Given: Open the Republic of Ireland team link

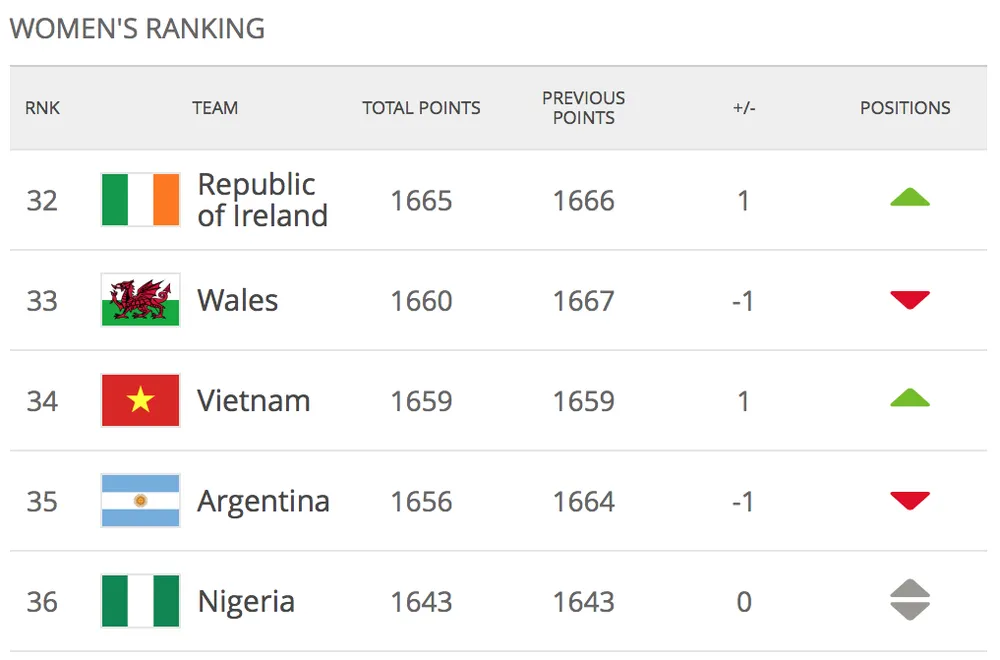Looking at the screenshot, I should [x=262, y=200].
